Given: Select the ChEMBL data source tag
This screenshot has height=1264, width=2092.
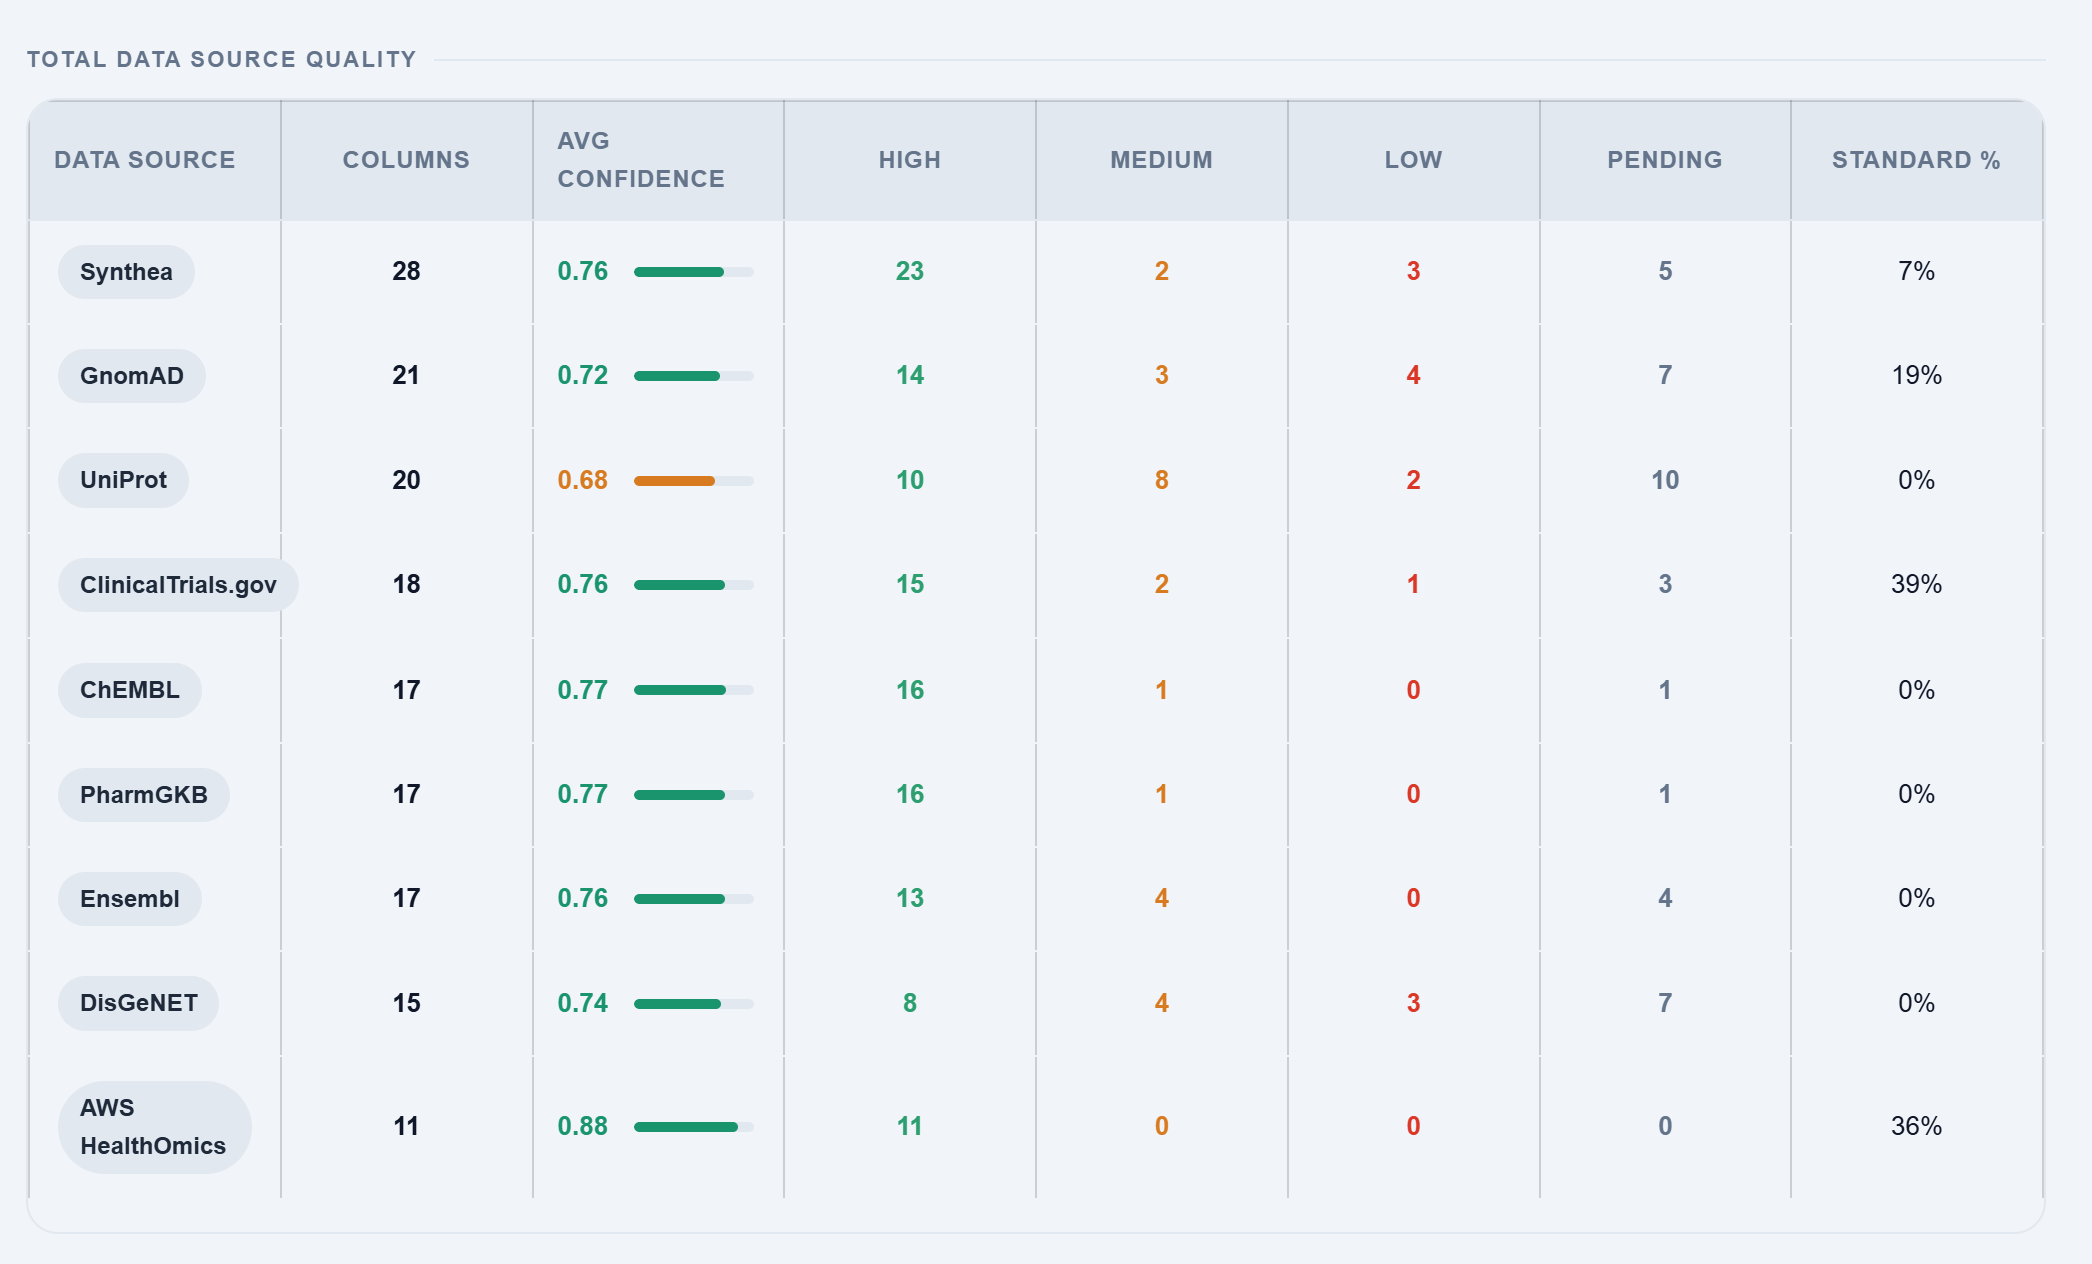Looking at the screenshot, I should click(130, 690).
